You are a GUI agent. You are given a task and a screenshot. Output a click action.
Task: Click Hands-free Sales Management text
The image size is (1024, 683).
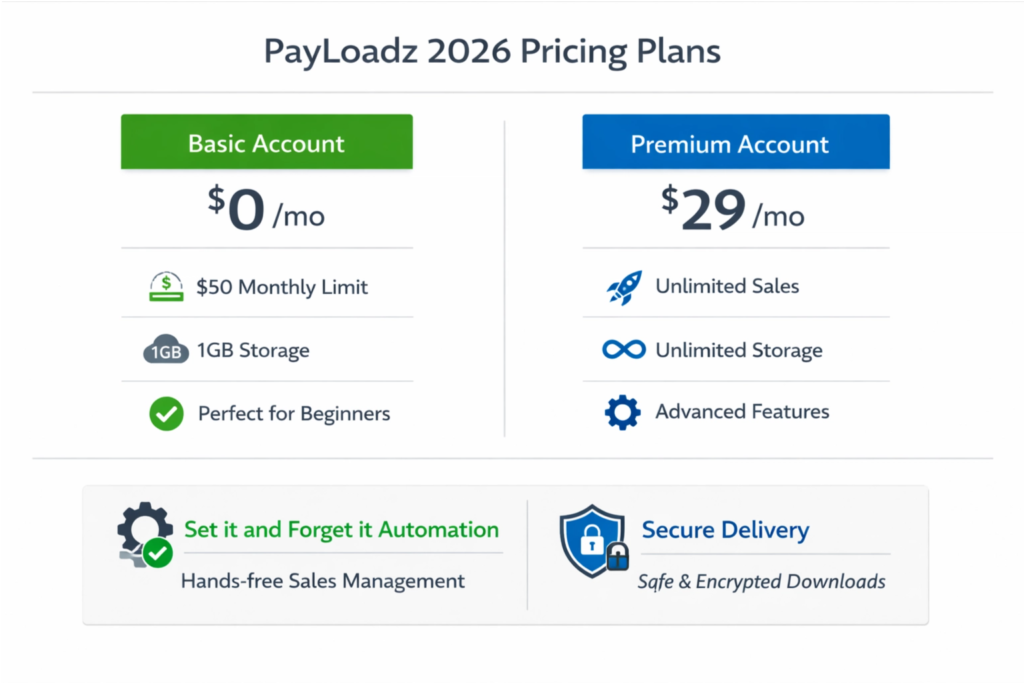point(322,581)
